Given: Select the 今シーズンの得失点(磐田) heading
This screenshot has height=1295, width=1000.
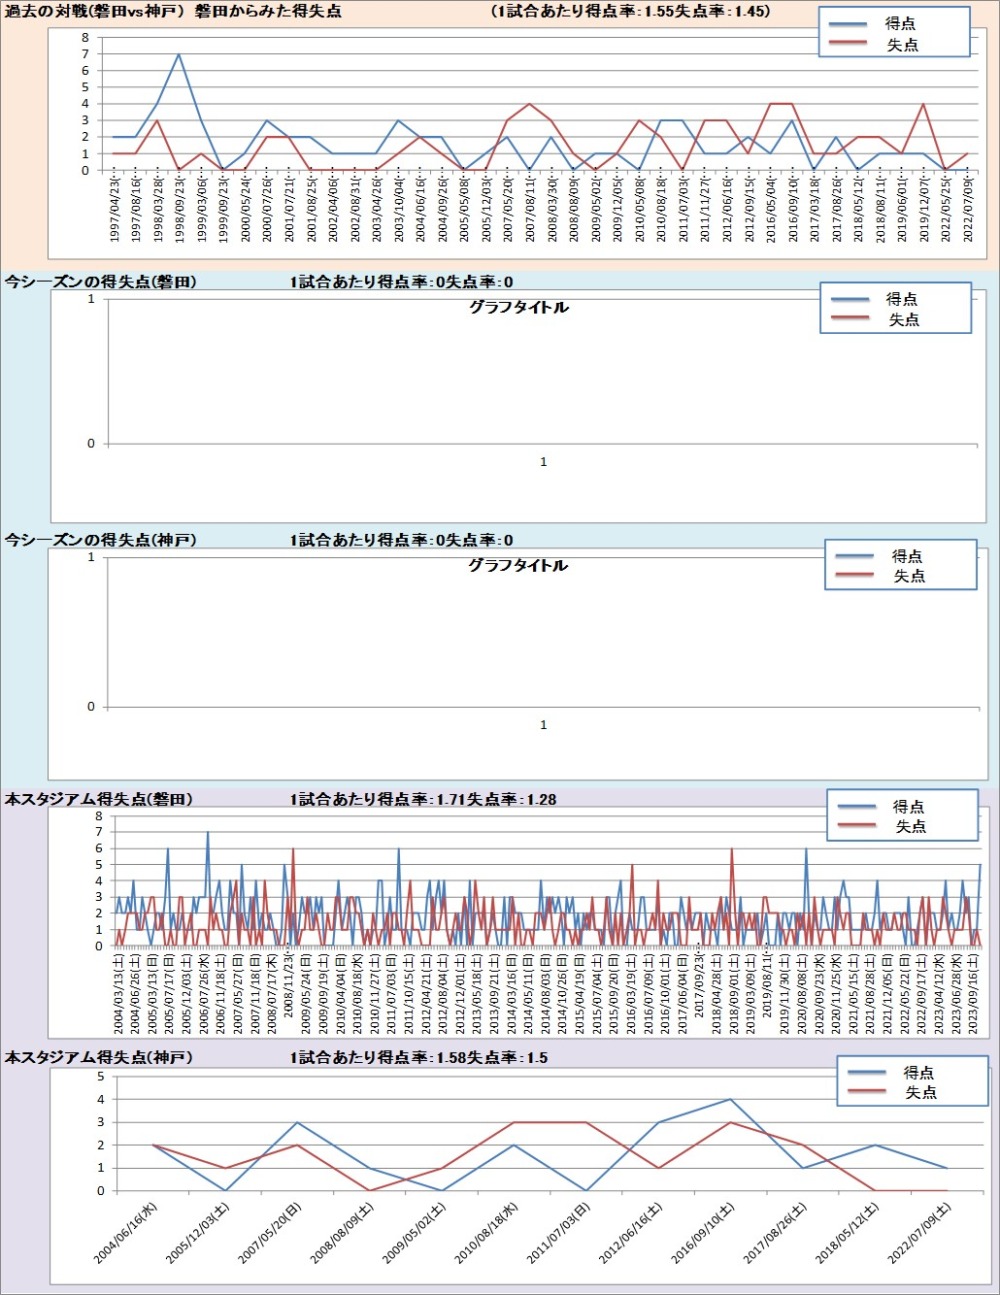Looking at the screenshot, I should [x=100, y=282].
